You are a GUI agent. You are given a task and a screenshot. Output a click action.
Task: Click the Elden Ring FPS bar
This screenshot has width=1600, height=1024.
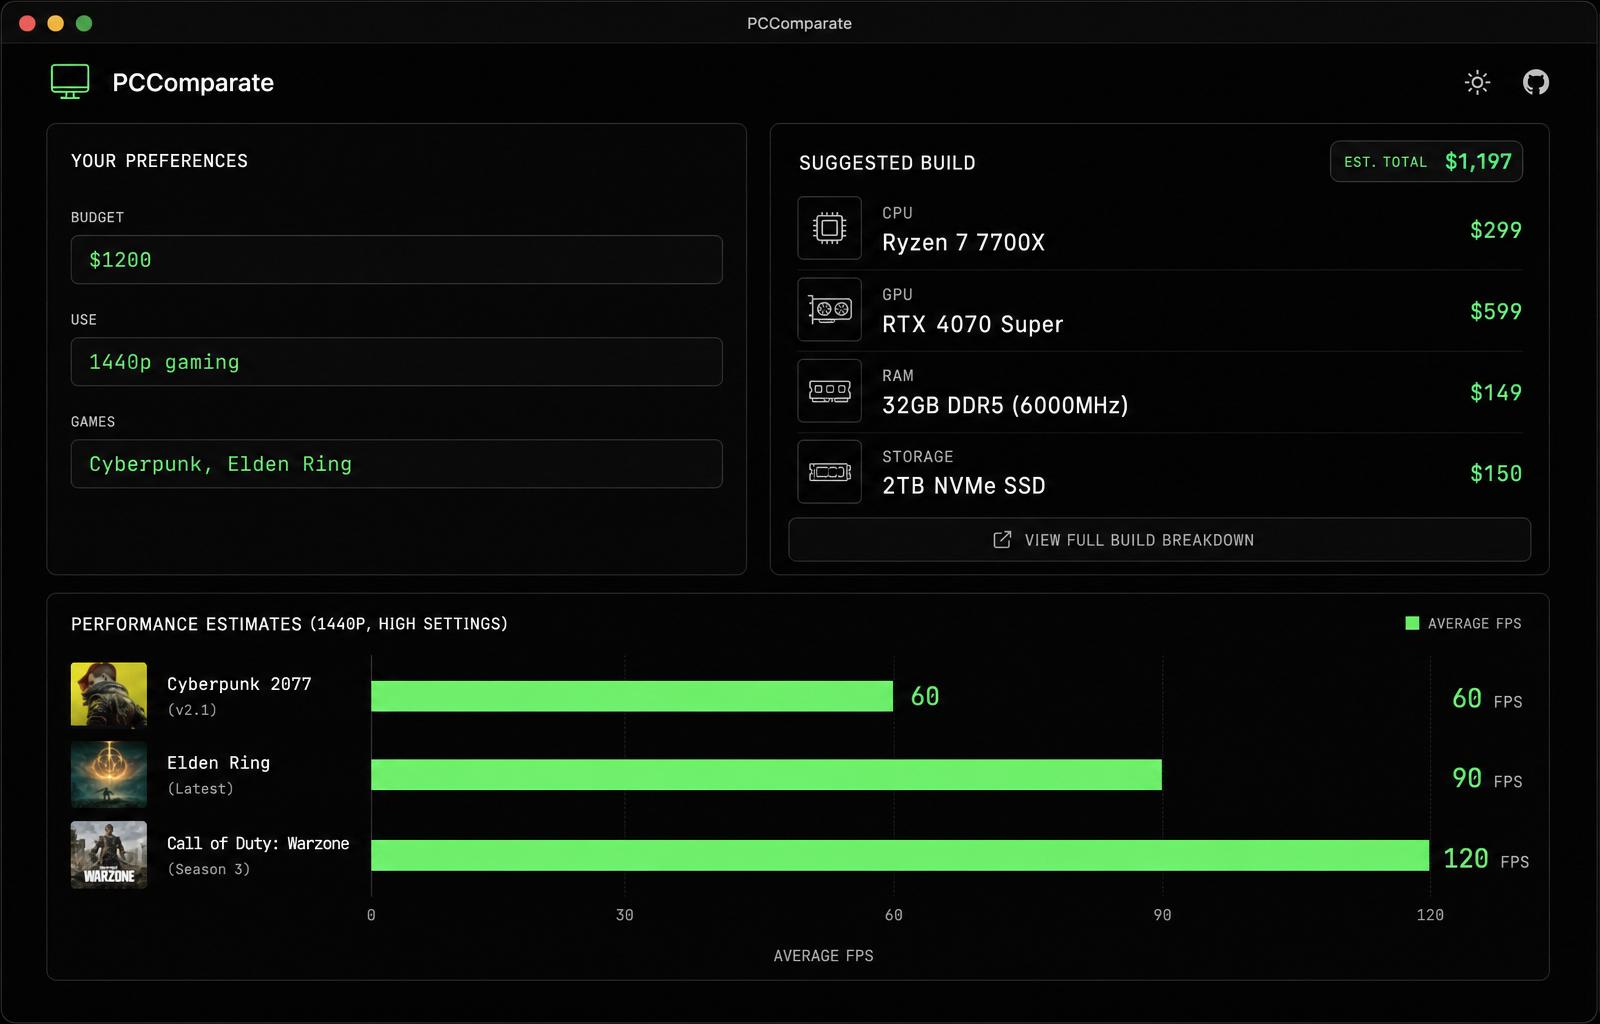pyautogui.click(x=766, y=775)
